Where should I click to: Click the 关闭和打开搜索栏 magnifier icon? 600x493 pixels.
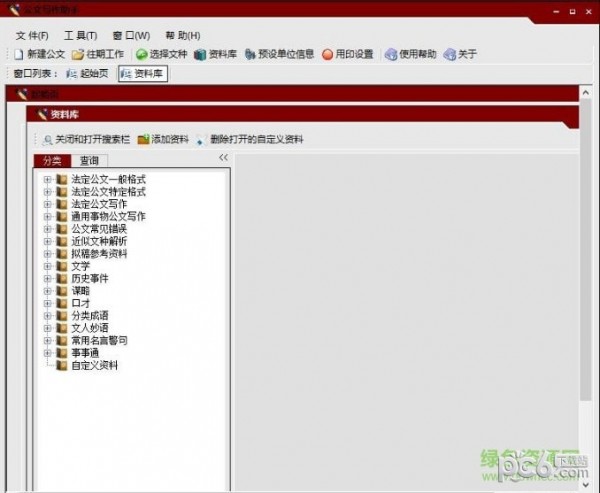(47, 140)
